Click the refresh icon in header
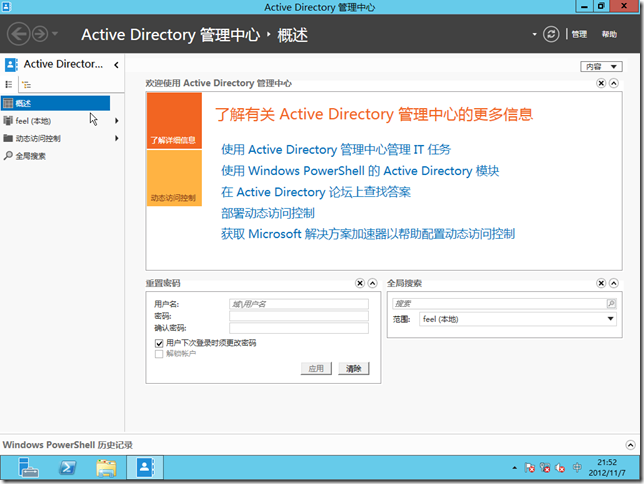Image resolution: width=644 pixels, height=484 pixels. [x=551, y=34]
